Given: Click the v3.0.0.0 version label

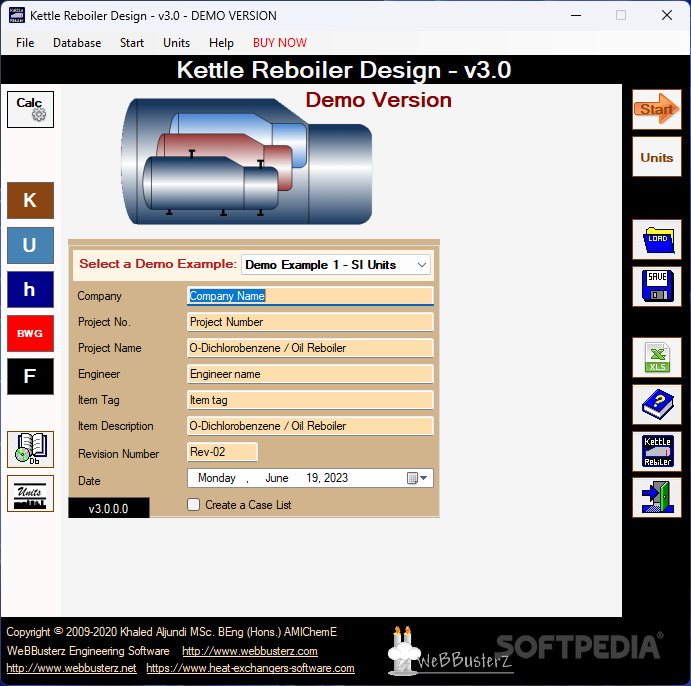Looking at the screenshot, I should coord(108,508).
